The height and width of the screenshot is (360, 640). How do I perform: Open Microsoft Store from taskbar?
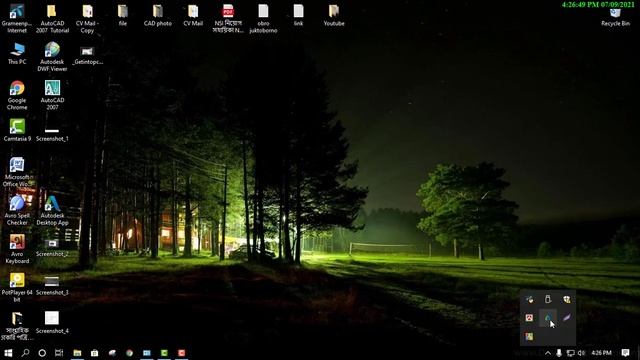94,353
